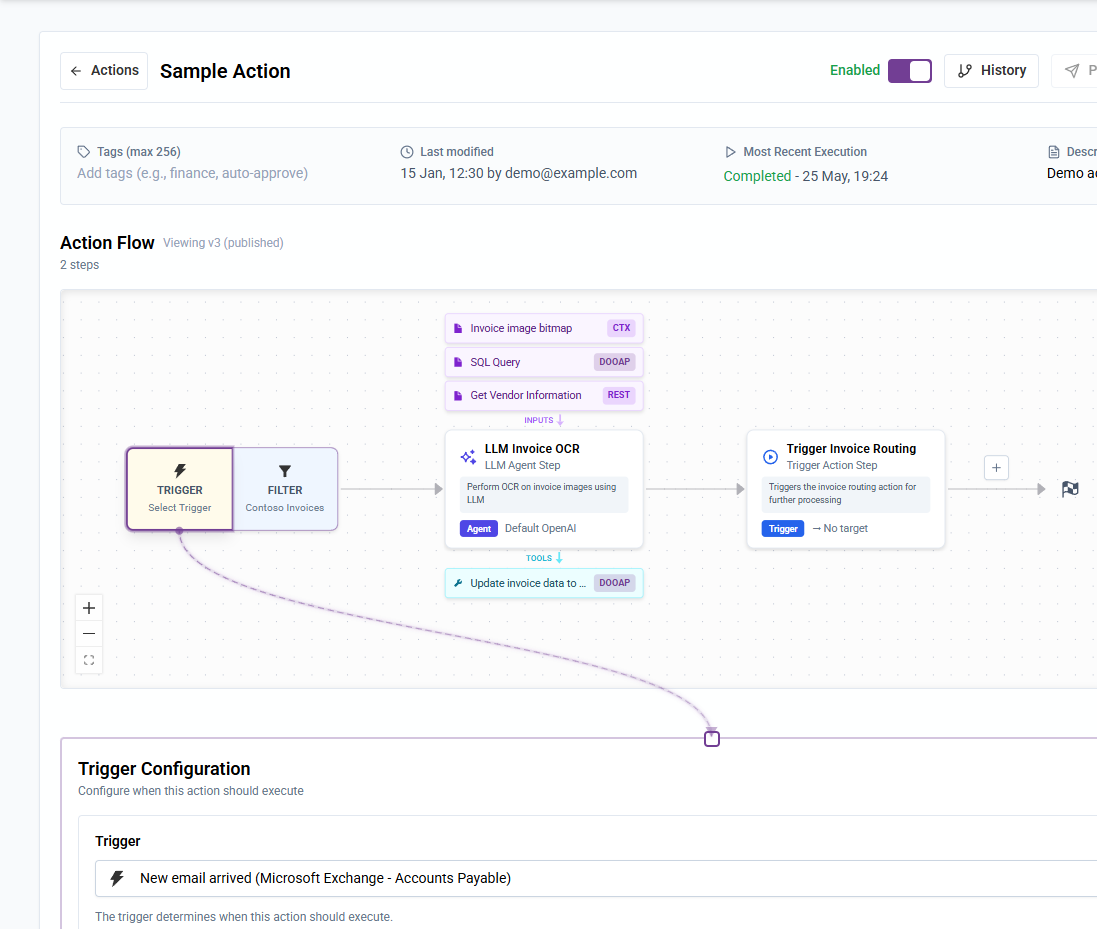The image size is (1097, 929).
Task: Open the Contoso Invoices filter node
Action: 285,489
